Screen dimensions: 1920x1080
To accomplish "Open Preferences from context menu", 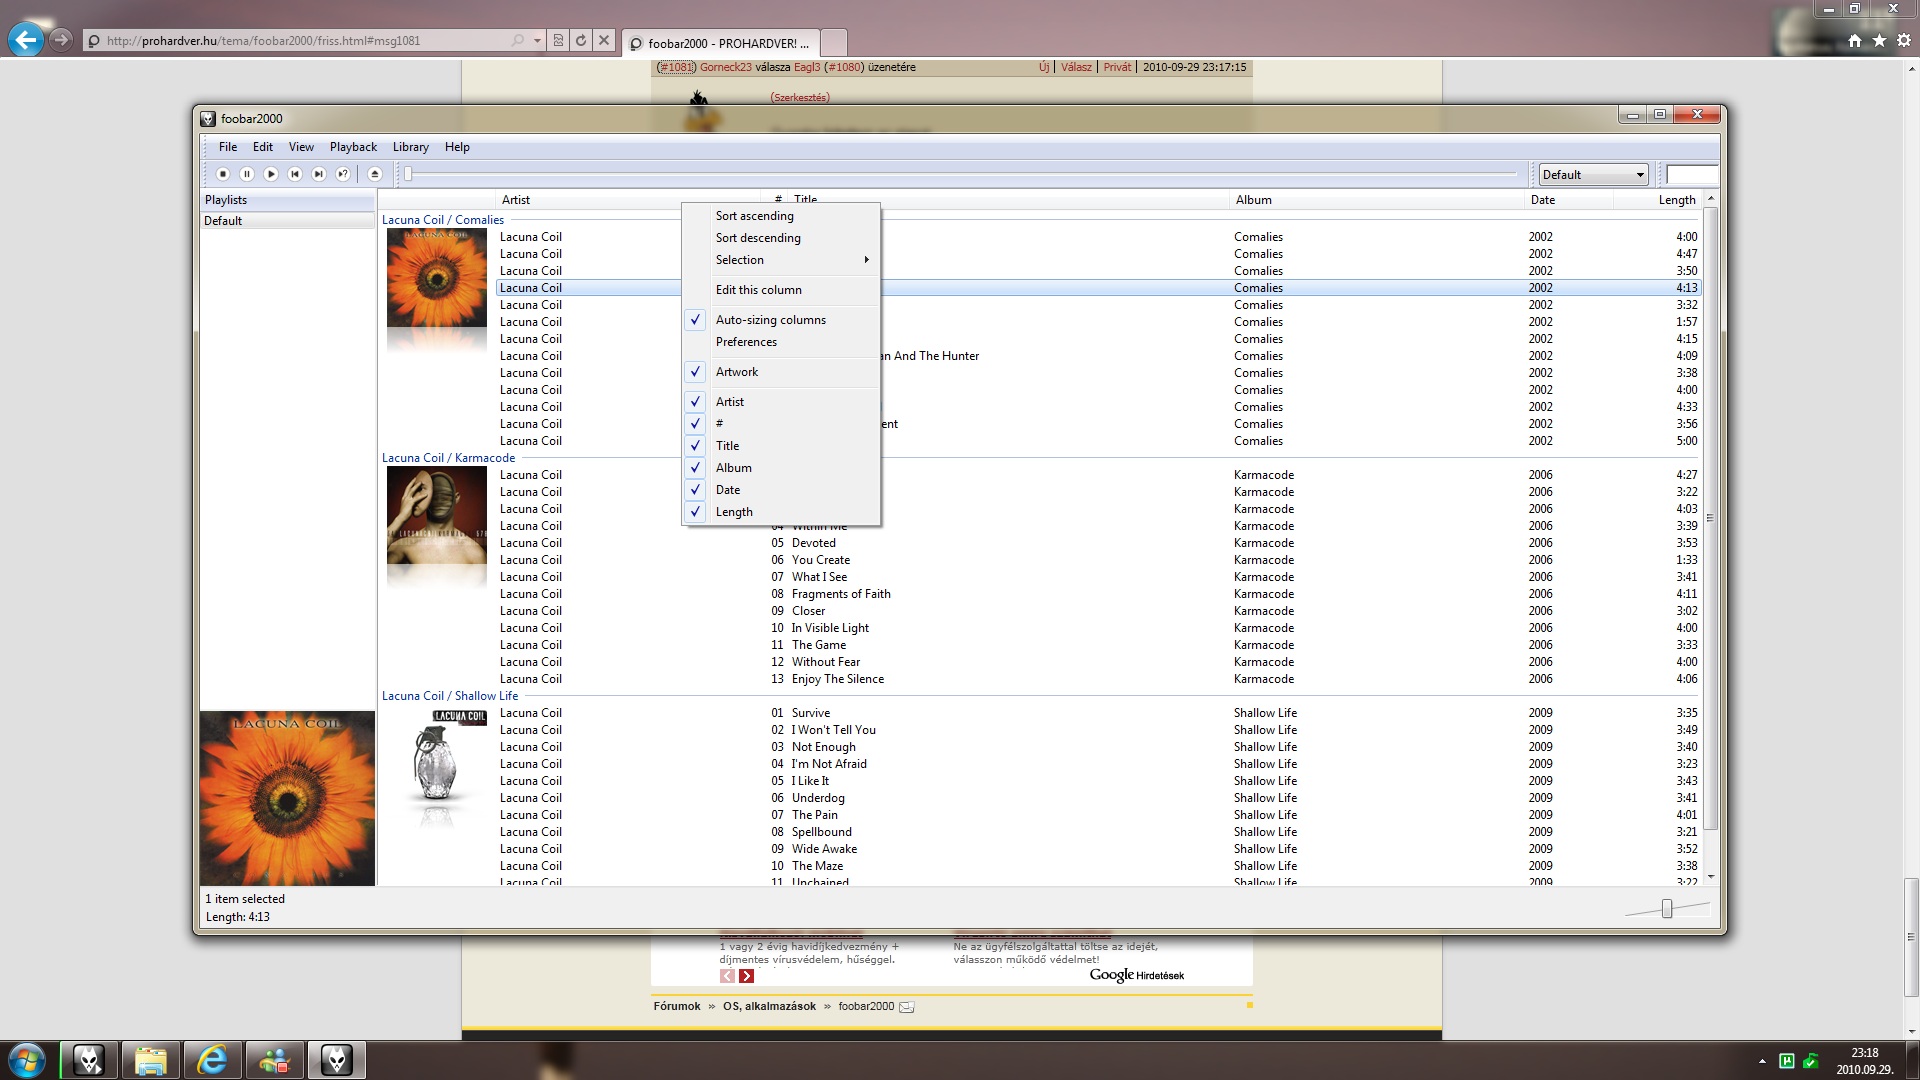I will (781, 342).
